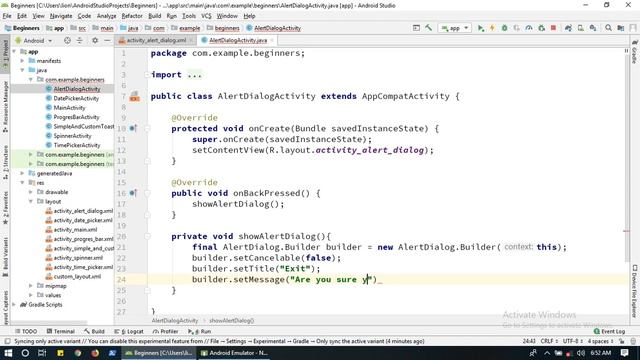
Task: Open the TODO tool window
Action: point(26,331)
